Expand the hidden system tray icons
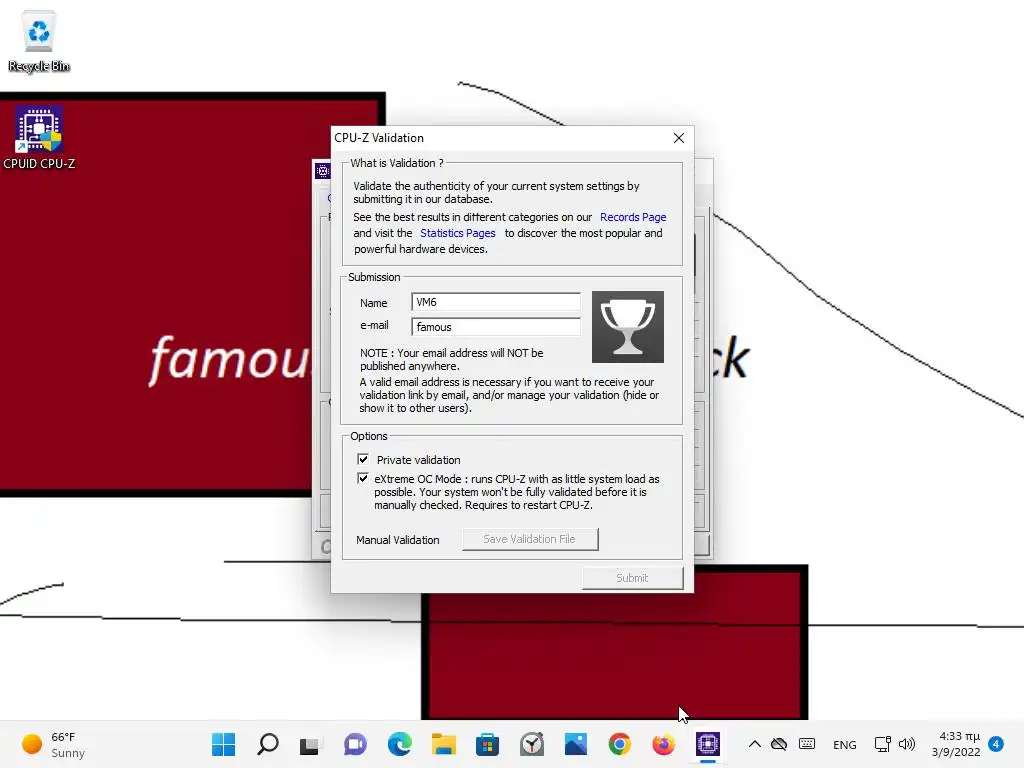The image size is (1024, 768). 754,744
